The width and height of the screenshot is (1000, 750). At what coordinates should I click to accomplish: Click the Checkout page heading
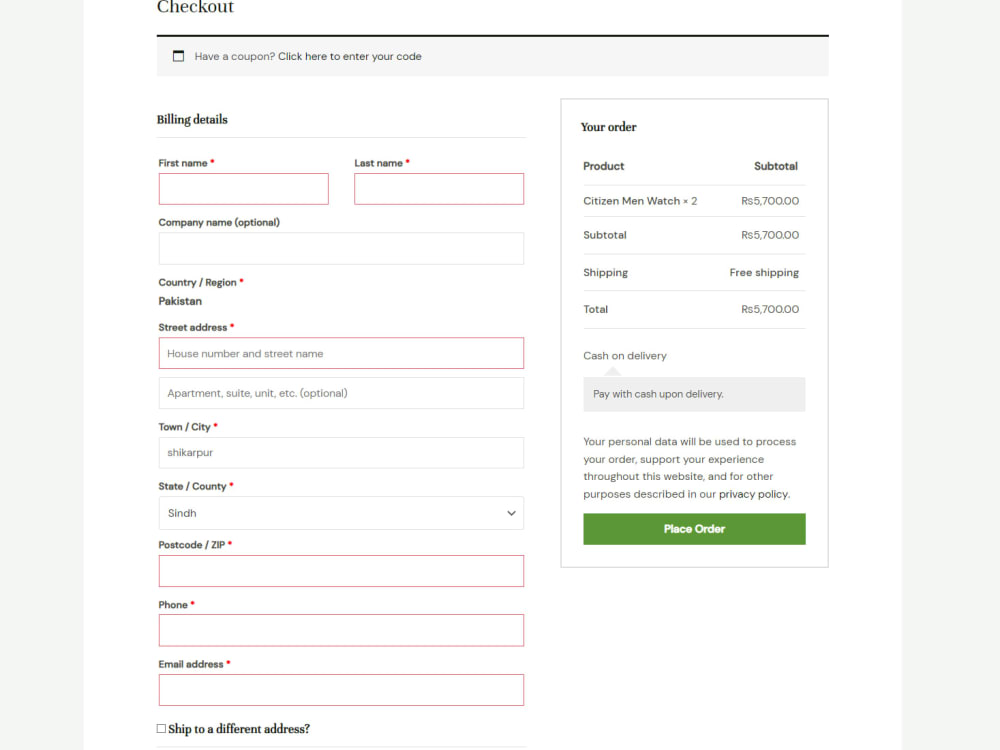pyautogui.click(x=195, y=8)
